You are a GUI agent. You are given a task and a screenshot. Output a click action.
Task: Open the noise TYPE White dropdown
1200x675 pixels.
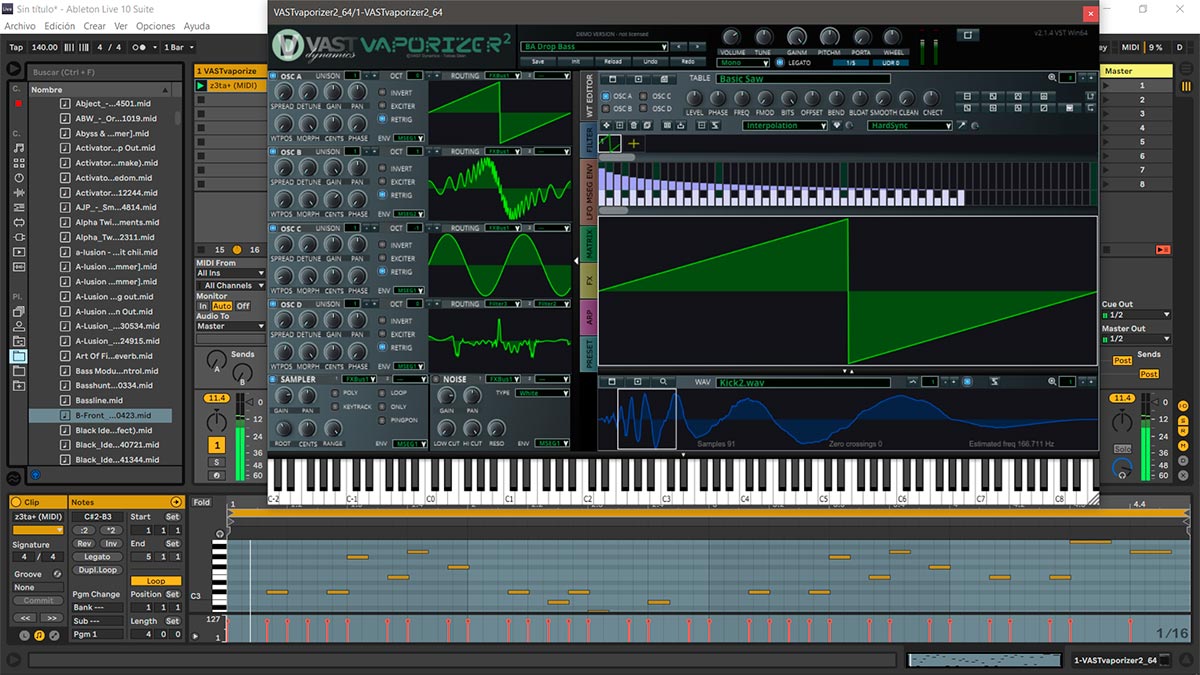coord(543,393)
